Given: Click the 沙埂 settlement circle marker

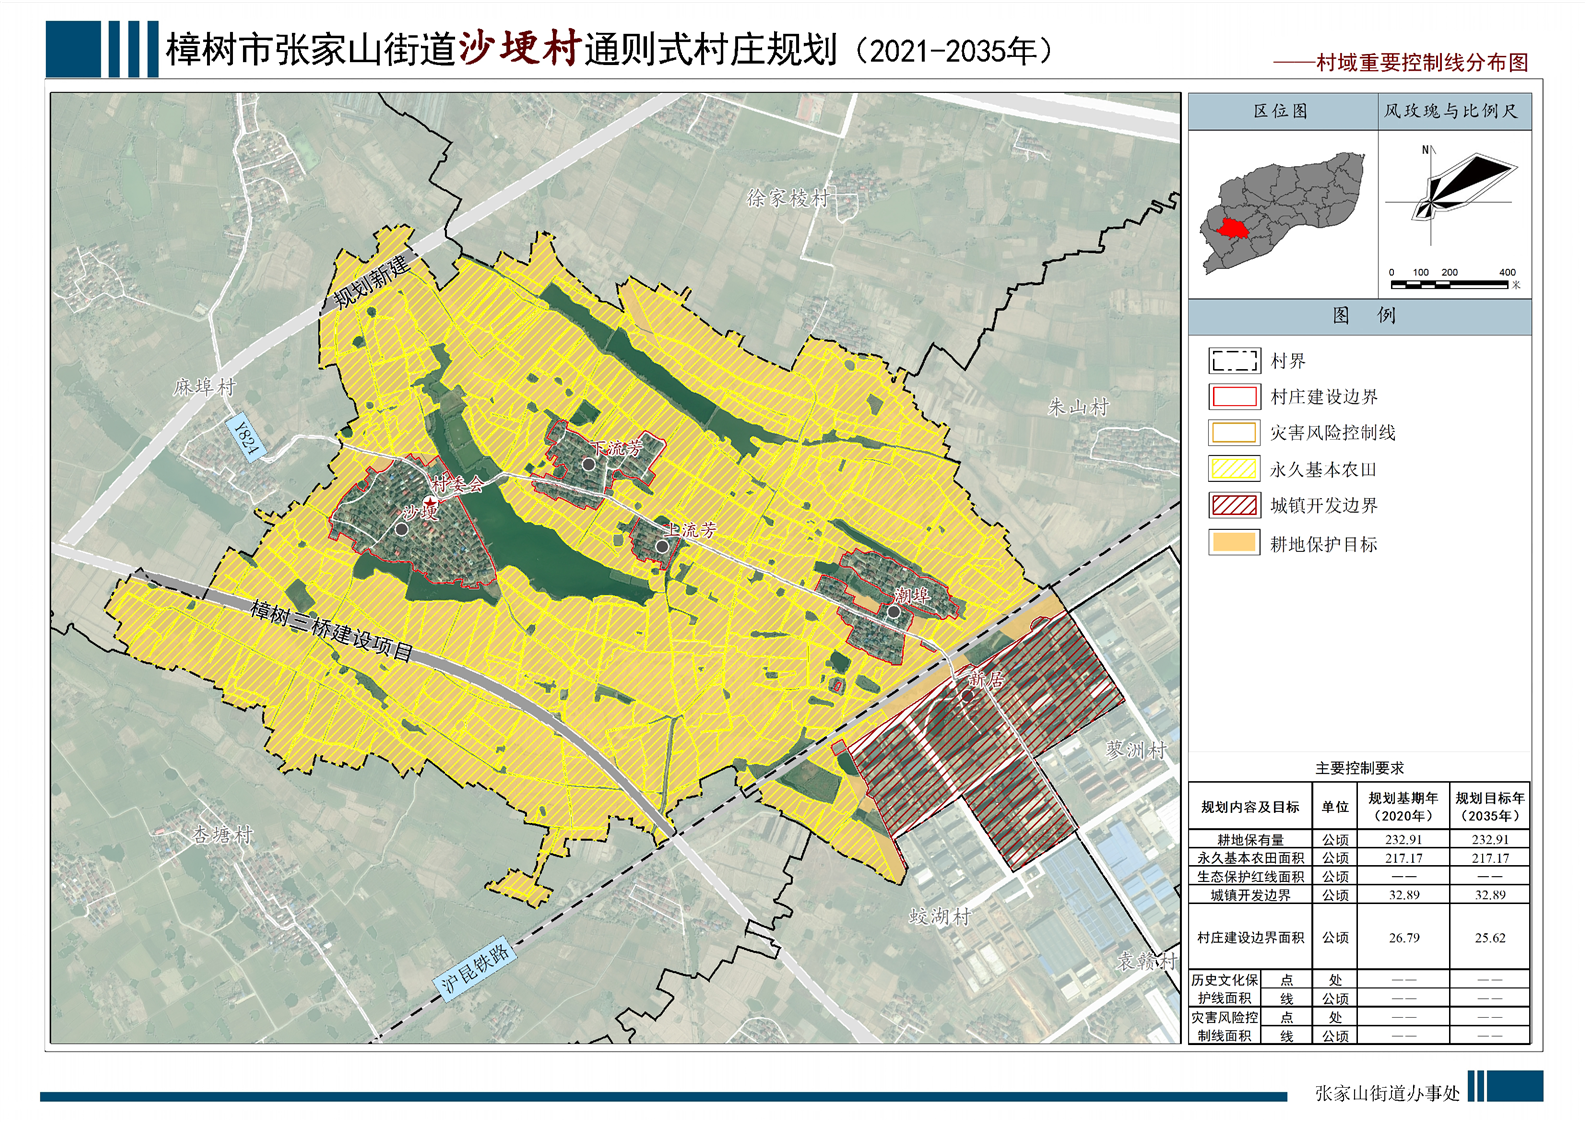Looking at the screenshot, I should (x=402, y=529).
